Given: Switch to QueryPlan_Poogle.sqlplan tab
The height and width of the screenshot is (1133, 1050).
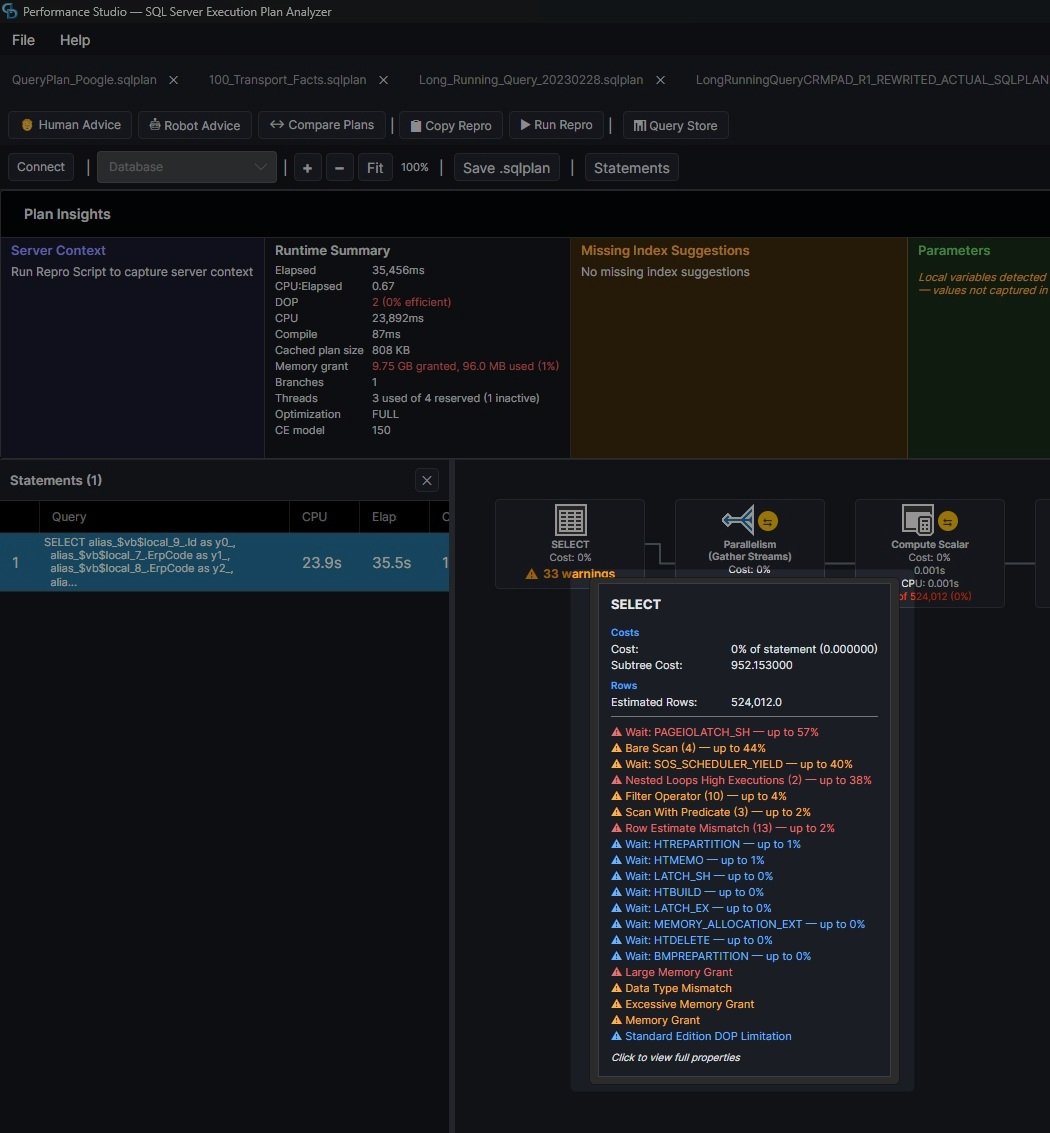Looking at the screenshot, I should coord(84,79).
